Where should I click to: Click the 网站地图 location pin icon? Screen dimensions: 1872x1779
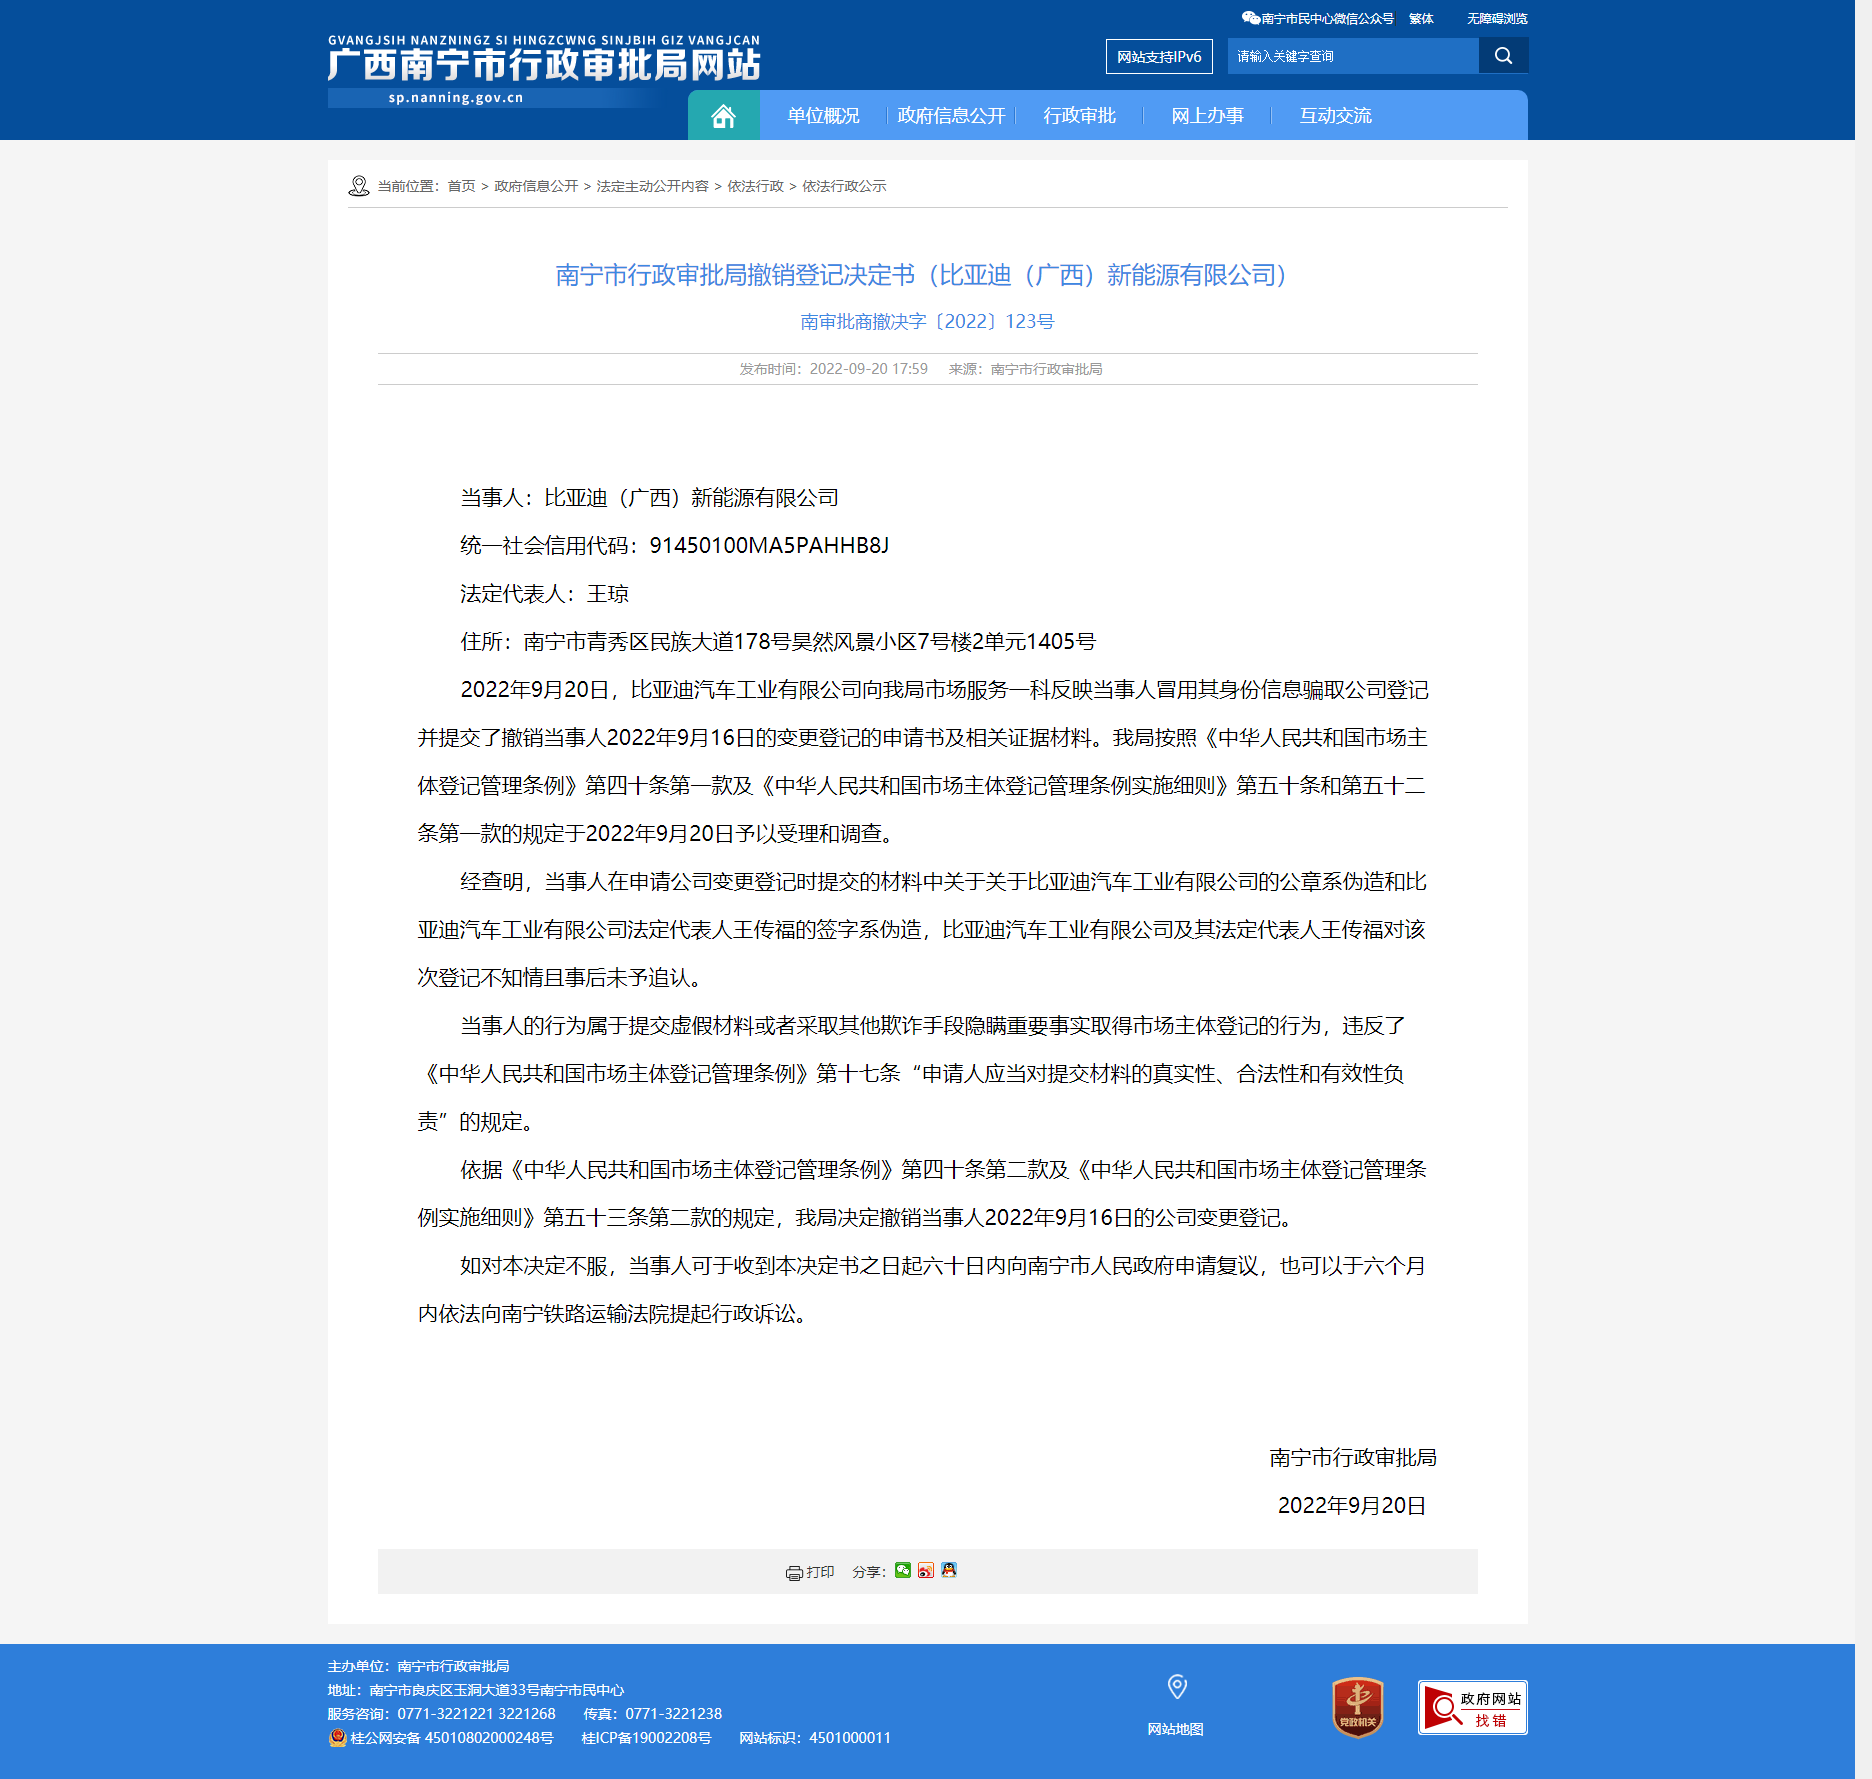(1177, 1687)
